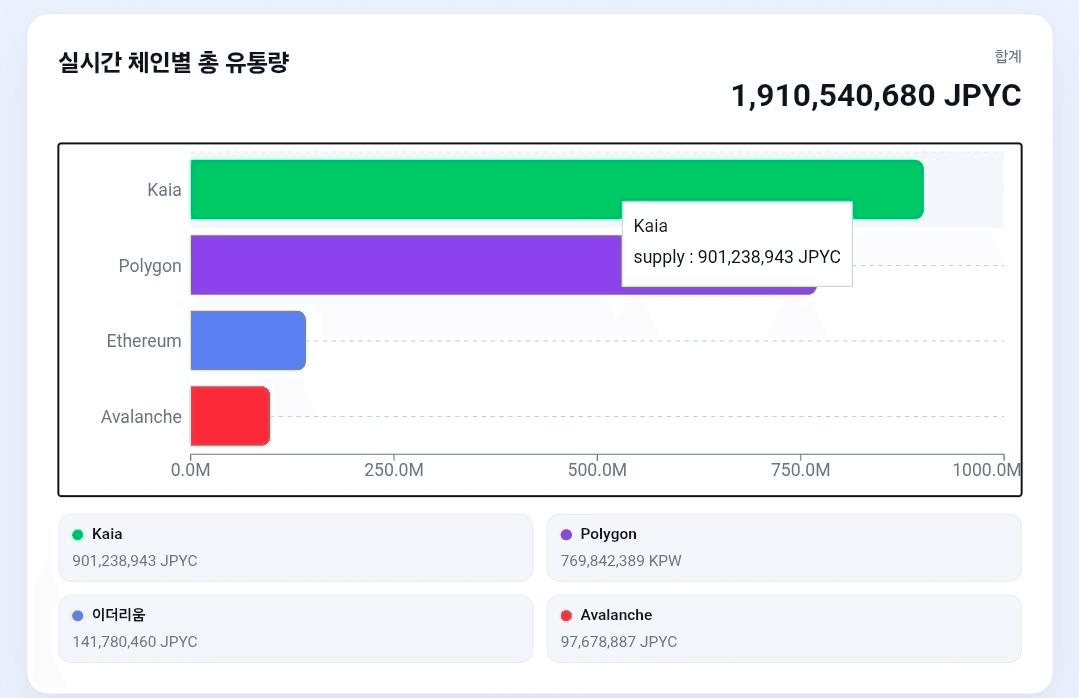This screenshot has height=698, width=1079.
Task: Click the blue Ethereum bar in chart
Action: click(x=248, y=340)
